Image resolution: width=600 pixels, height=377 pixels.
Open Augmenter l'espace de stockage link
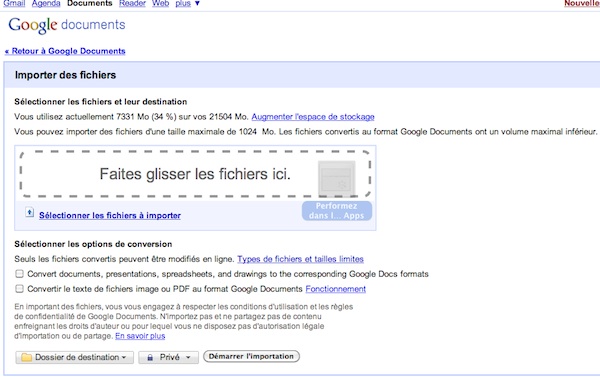coord(313,117)
